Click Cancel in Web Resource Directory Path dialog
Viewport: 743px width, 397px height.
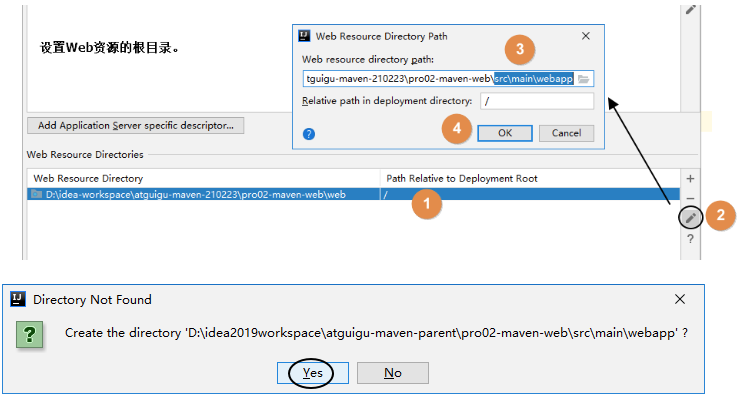(x=566, y=133)
